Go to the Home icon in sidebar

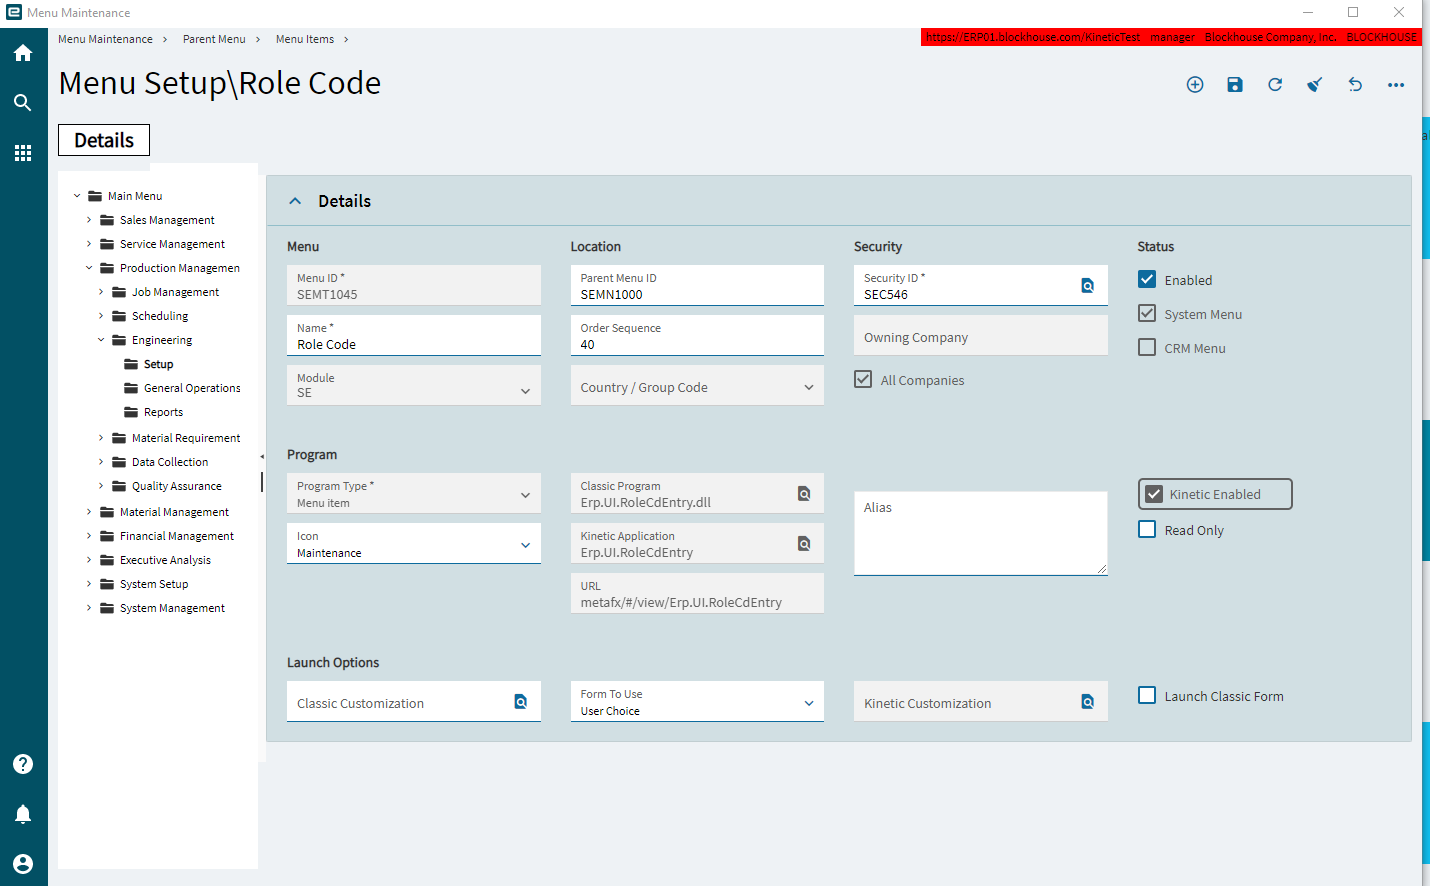click(x=23, y=53)
